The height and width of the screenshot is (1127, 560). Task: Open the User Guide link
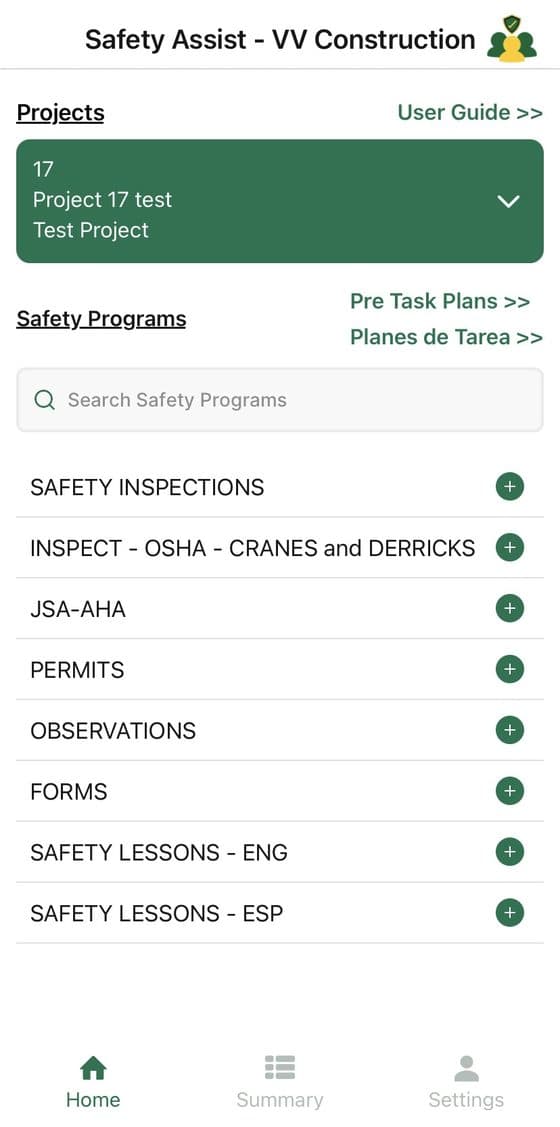tap(470, 112)
